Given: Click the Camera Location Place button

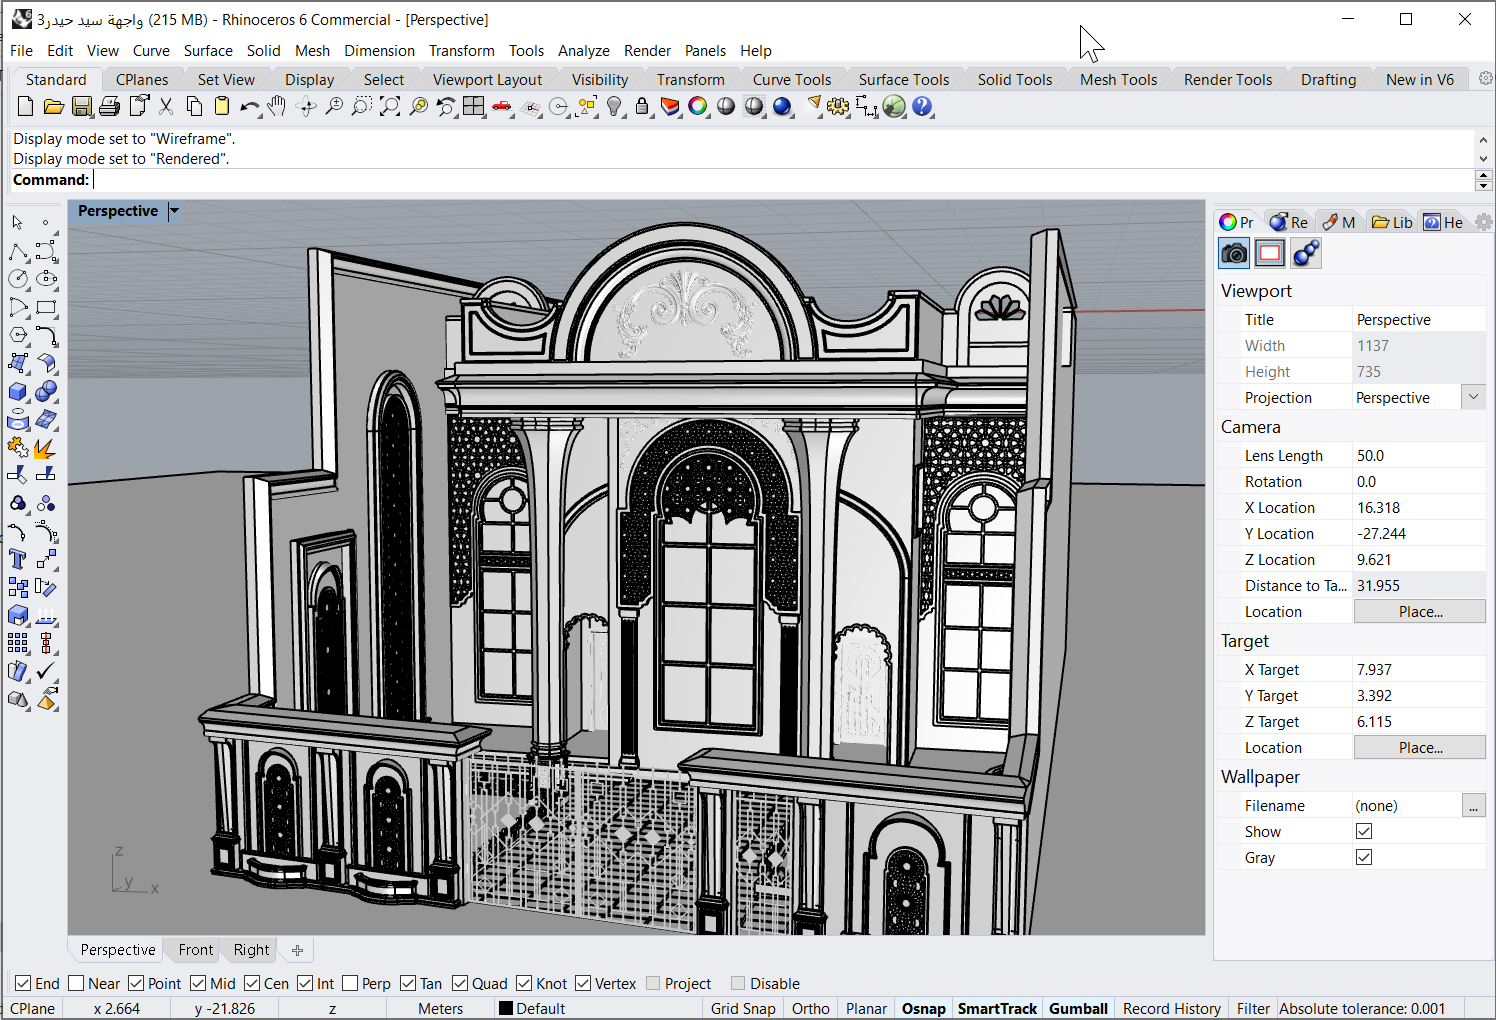Looking at the screenshot, I should 1419,612.
